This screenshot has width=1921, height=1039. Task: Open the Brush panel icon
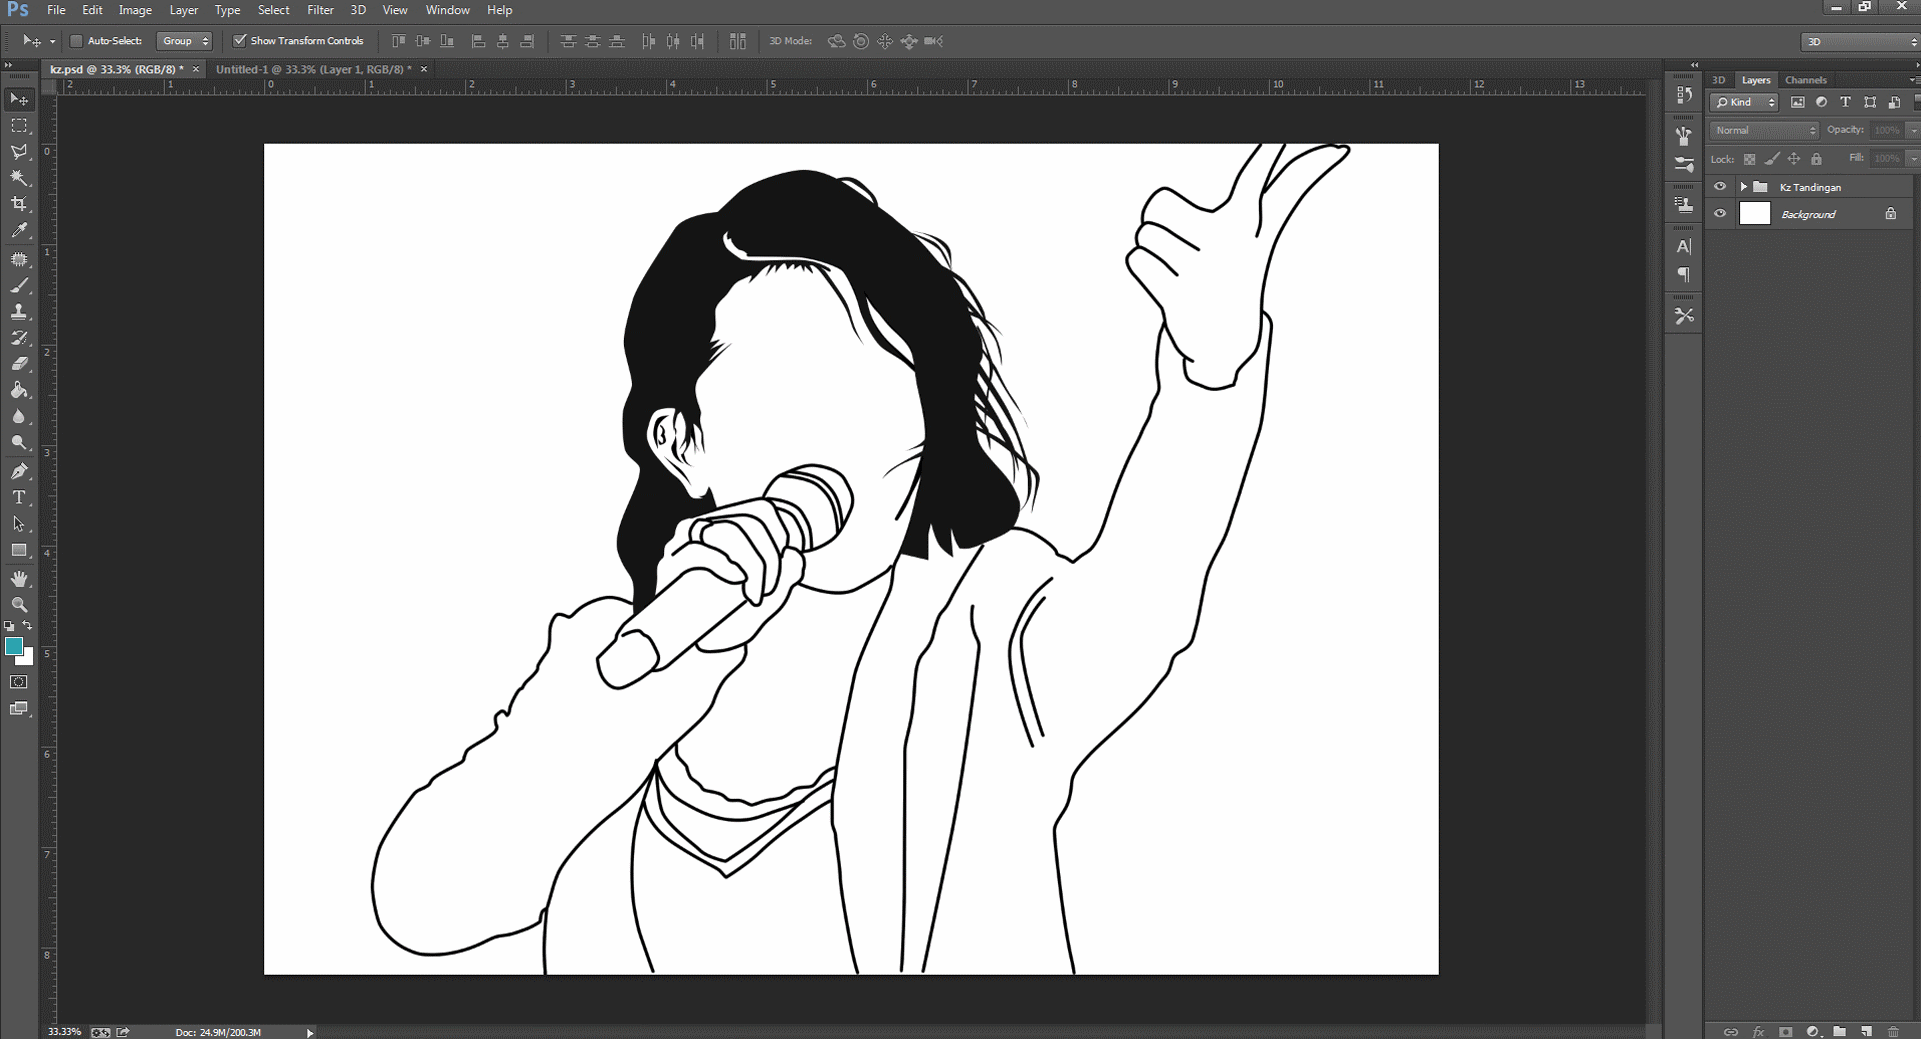point(1684,164)
